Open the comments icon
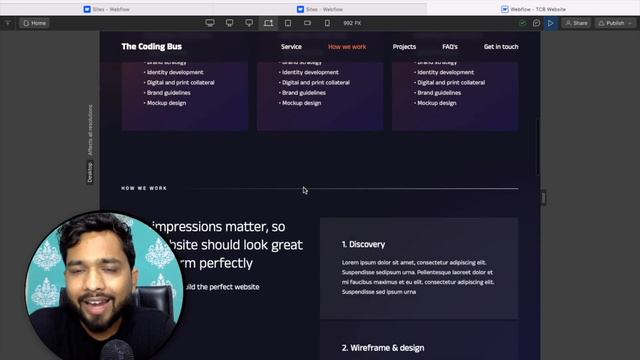Image resolution: width=640 pixels, height=360 pixels. coord(536,23)
